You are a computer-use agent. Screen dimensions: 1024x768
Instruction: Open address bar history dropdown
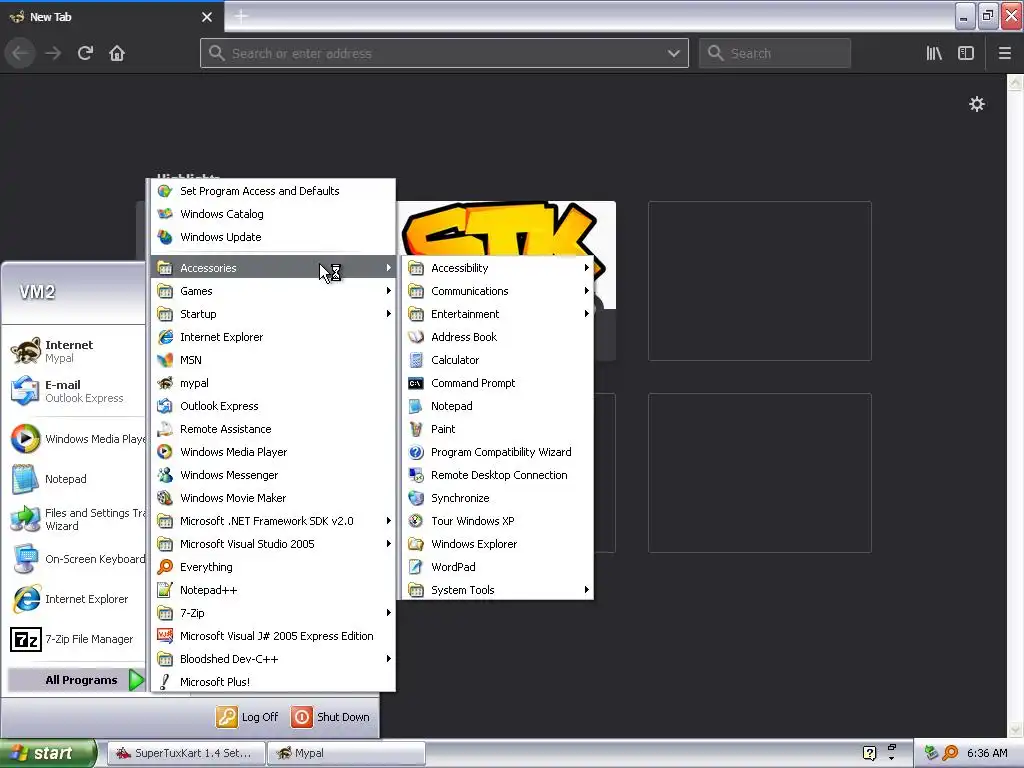click(x=673, y=54)
